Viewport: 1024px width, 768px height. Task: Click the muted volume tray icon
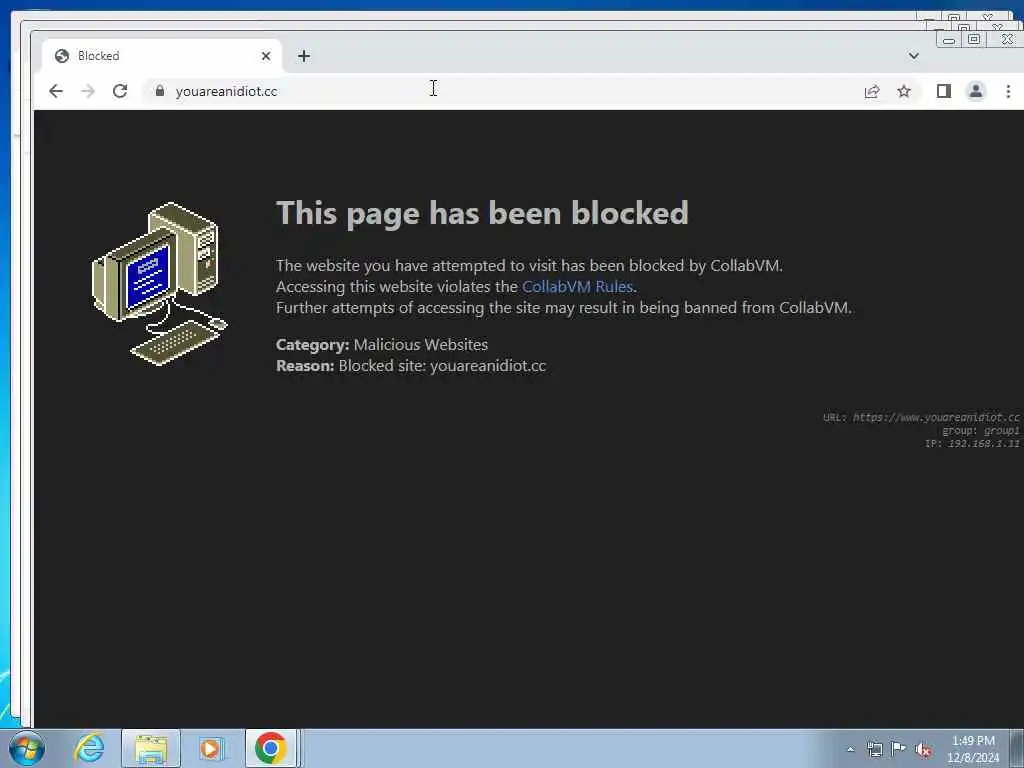pos(923,750)
